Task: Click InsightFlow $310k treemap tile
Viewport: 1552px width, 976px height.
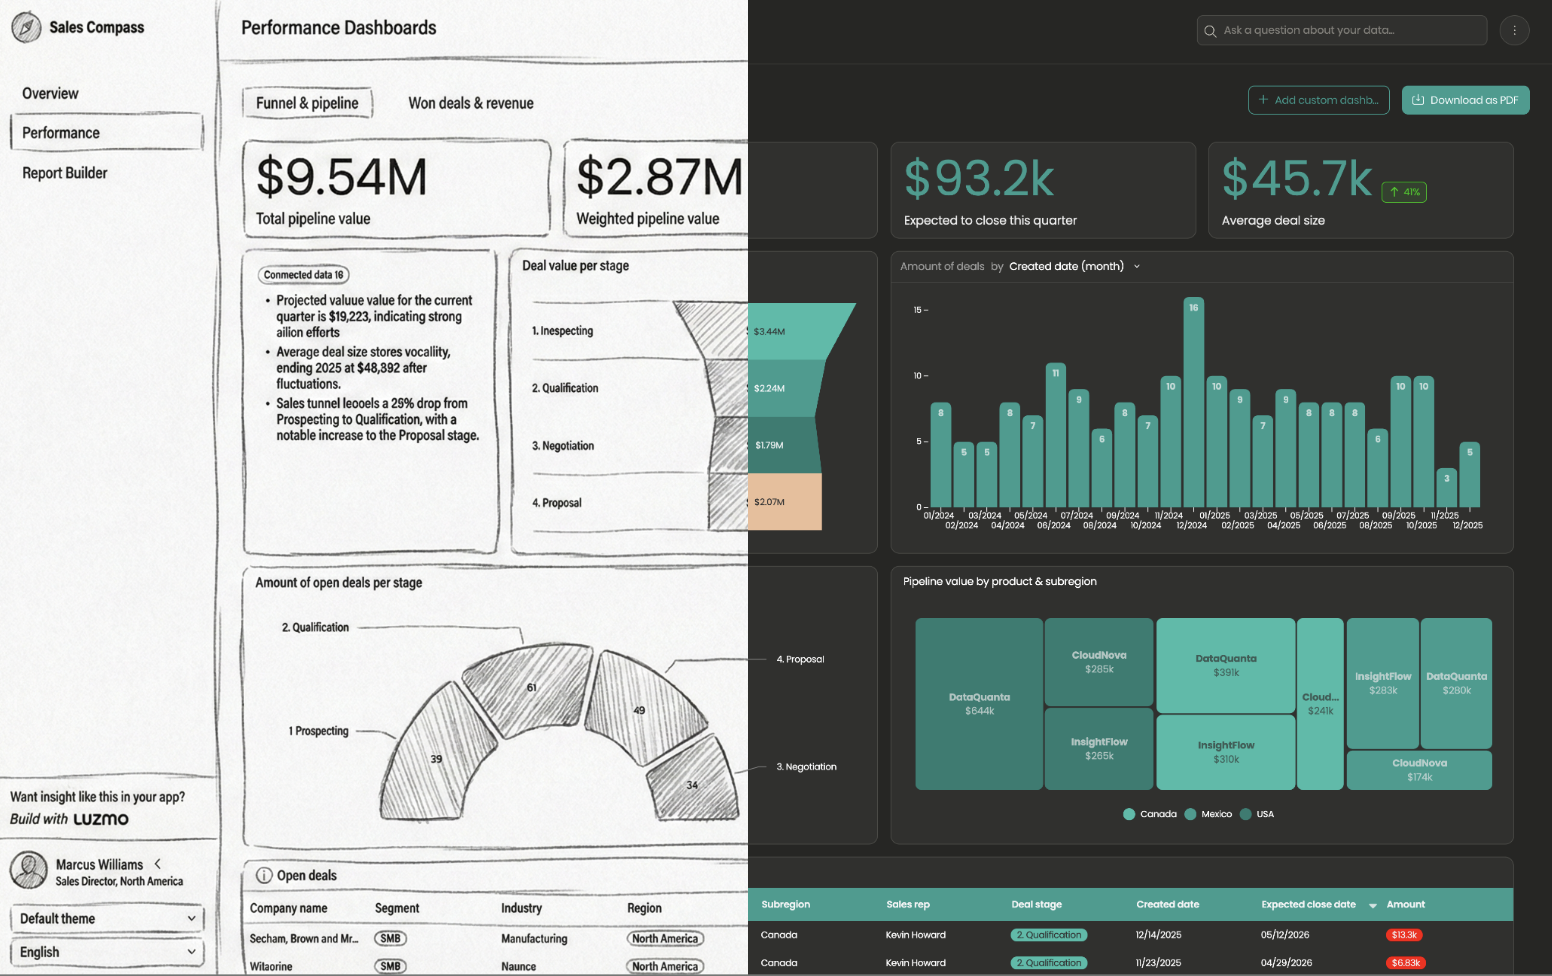Action: pyautogui.click(x=1226, y=752)
